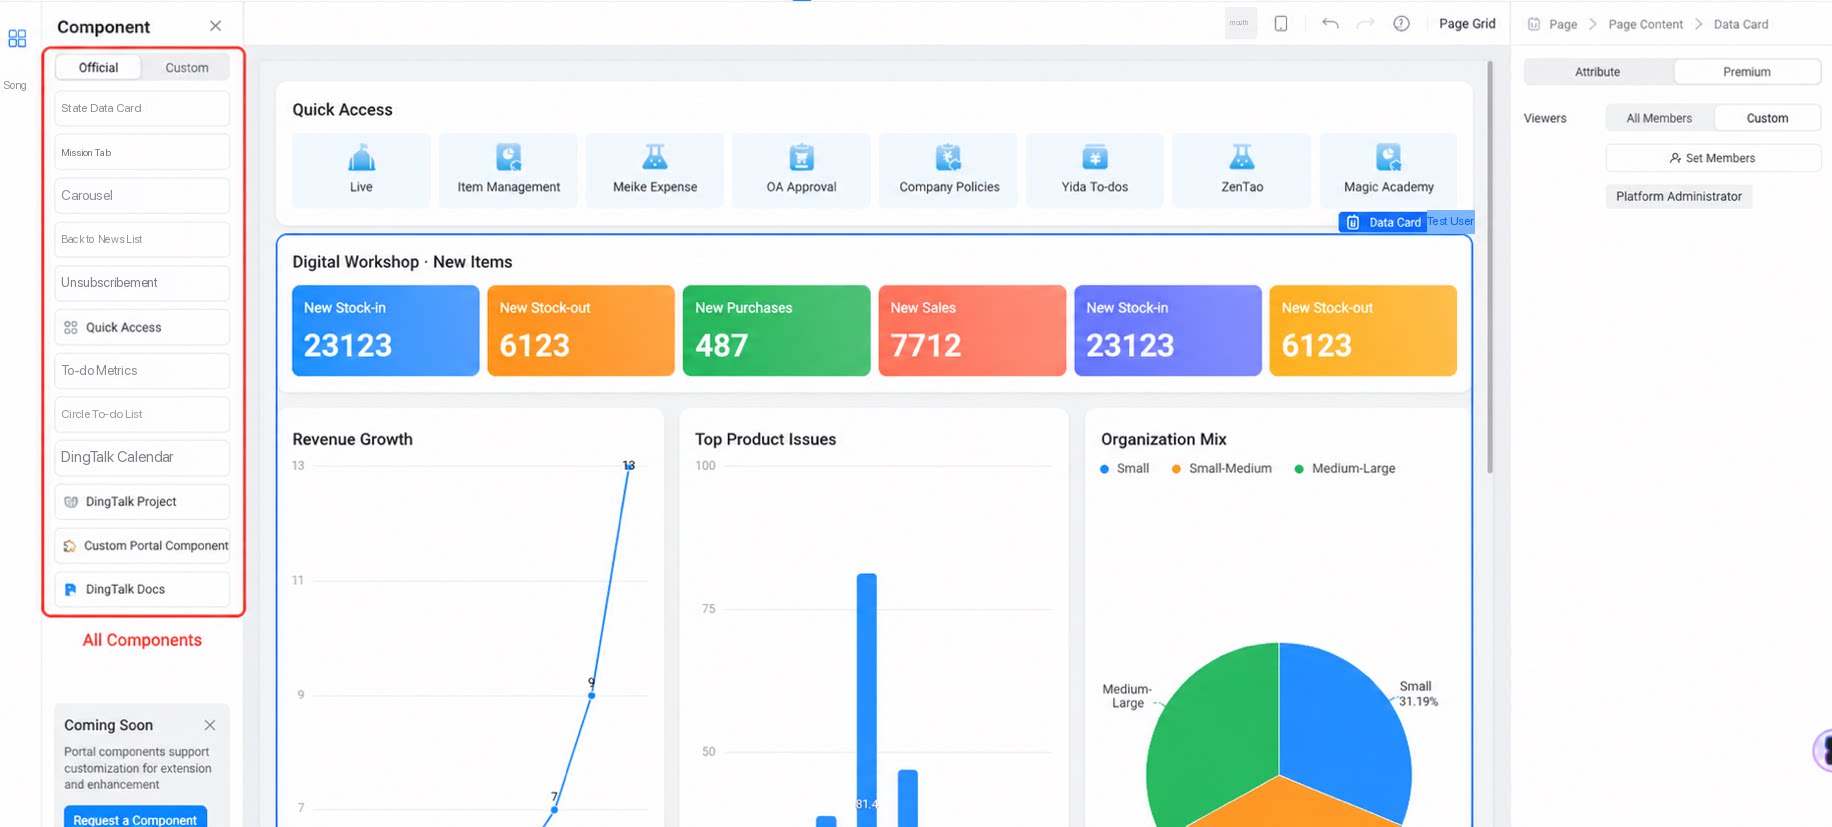Toggle Small legend item in Organization Mix
Screen dimensions: 1832x827
(1124, 468)
